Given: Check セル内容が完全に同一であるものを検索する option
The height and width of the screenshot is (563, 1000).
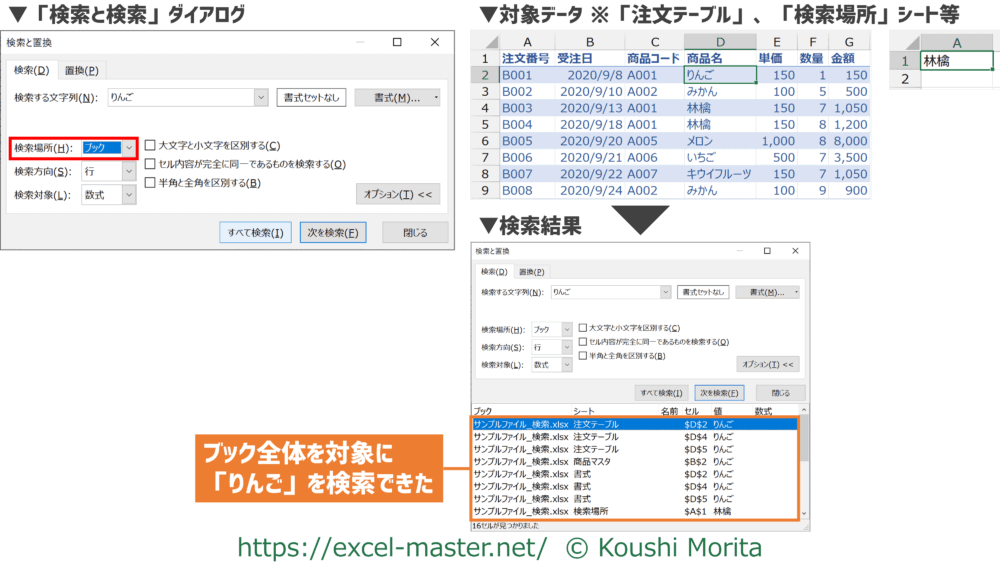Looking at the screenshot, I should (x=150, y=164).
